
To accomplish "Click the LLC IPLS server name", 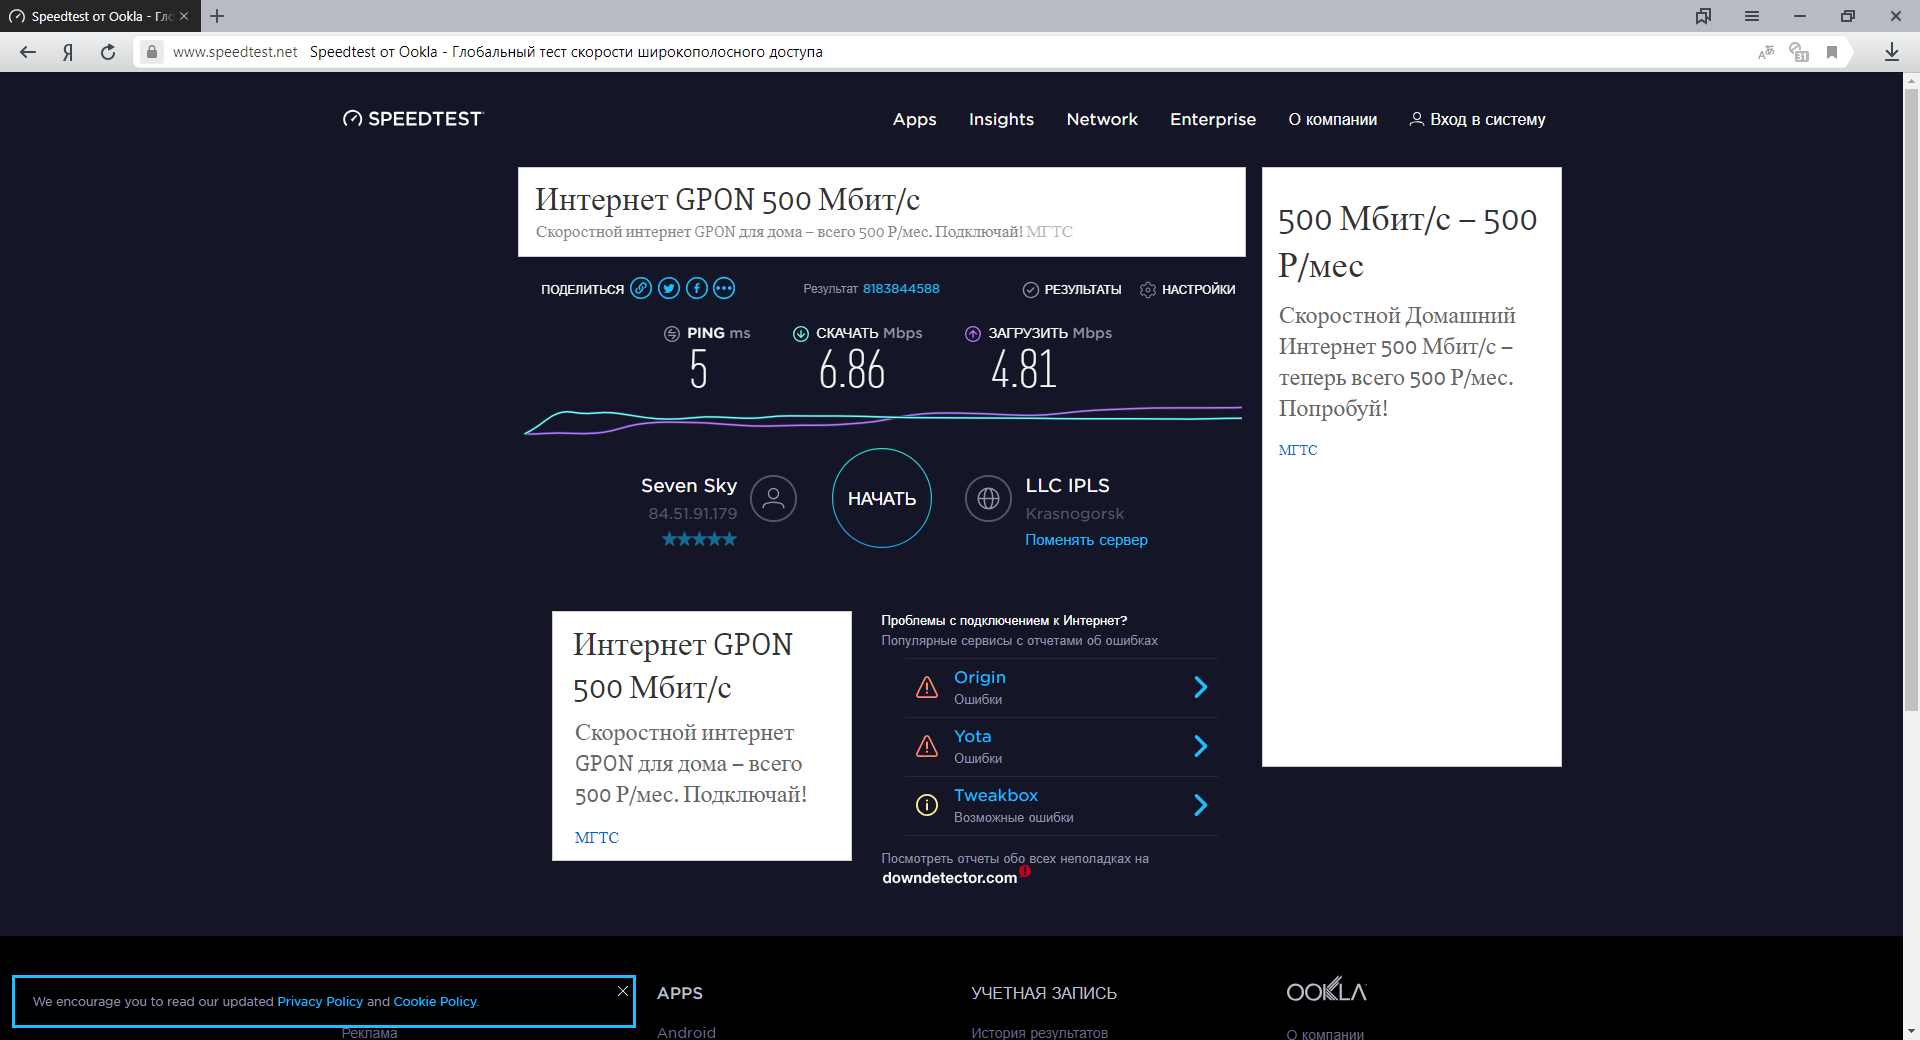I will pos(1067,485).
